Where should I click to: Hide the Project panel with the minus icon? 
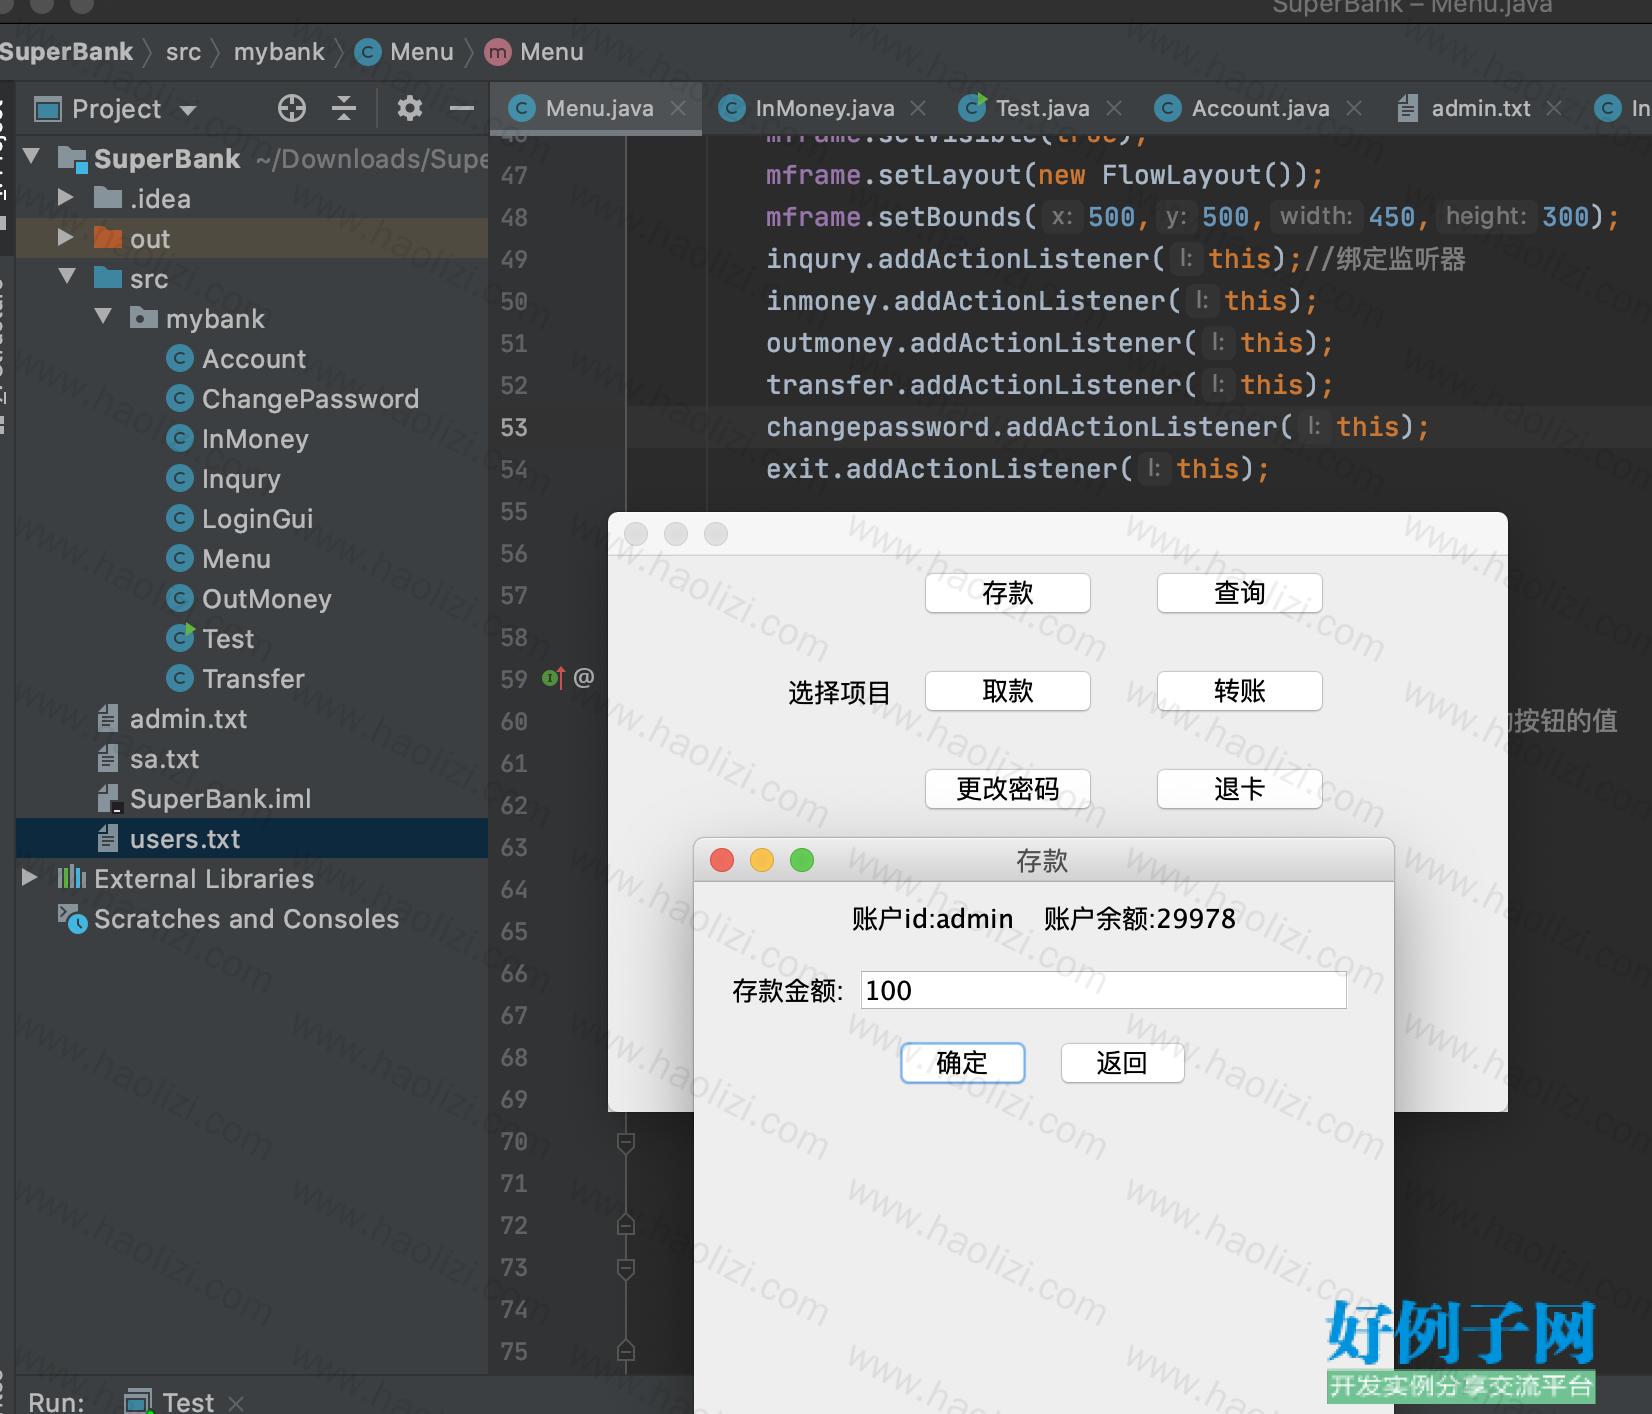click(x=461, y=108)
